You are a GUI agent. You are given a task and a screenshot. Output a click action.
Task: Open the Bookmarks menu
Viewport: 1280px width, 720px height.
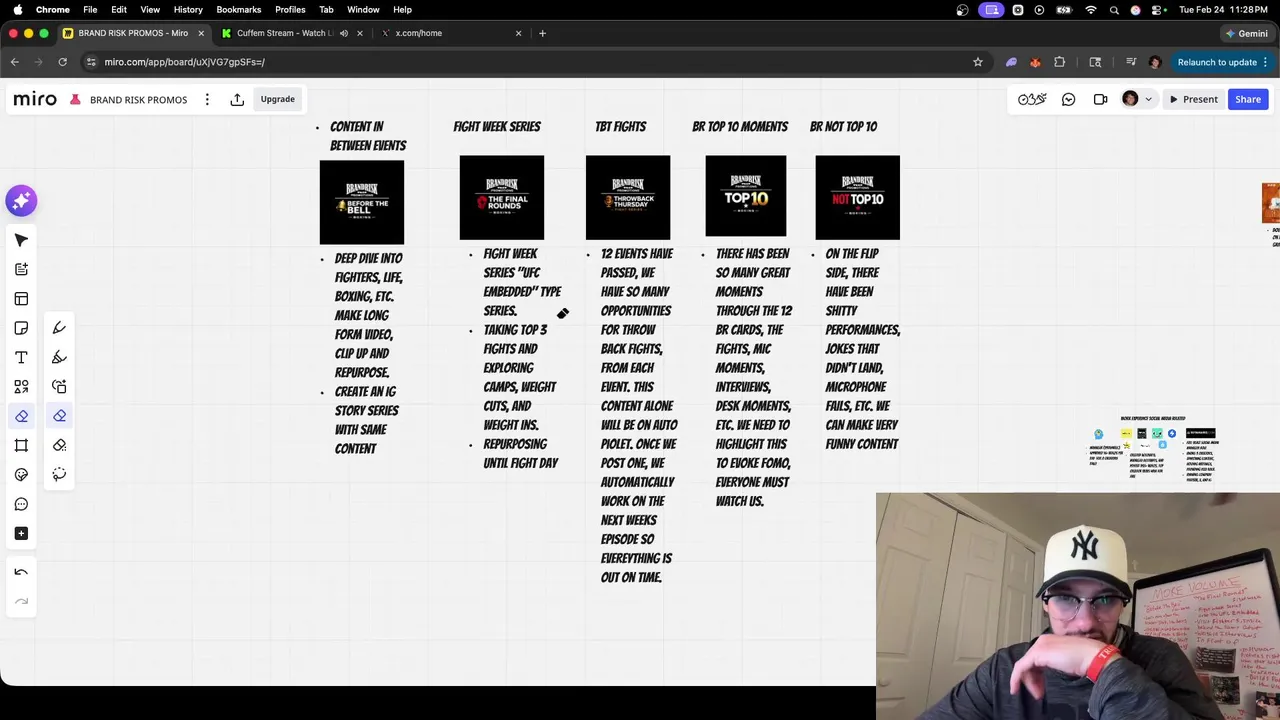coord(239,9)
